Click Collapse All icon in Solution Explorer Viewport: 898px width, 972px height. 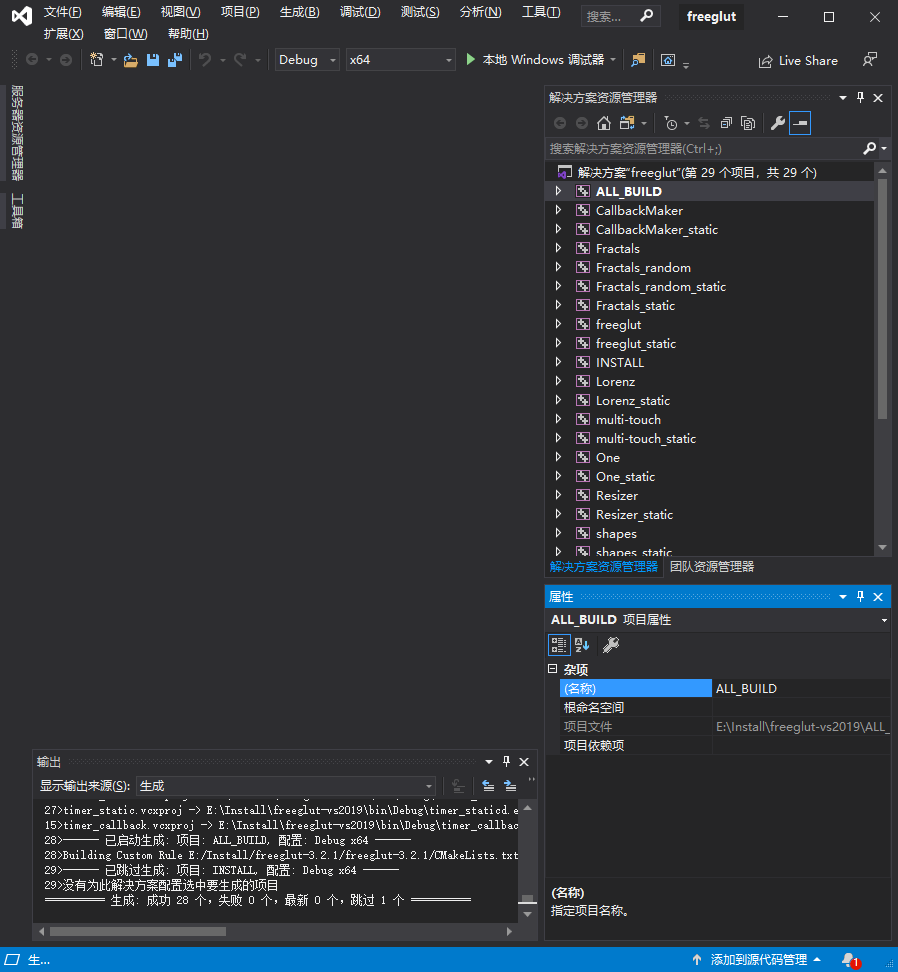(726, 123)
